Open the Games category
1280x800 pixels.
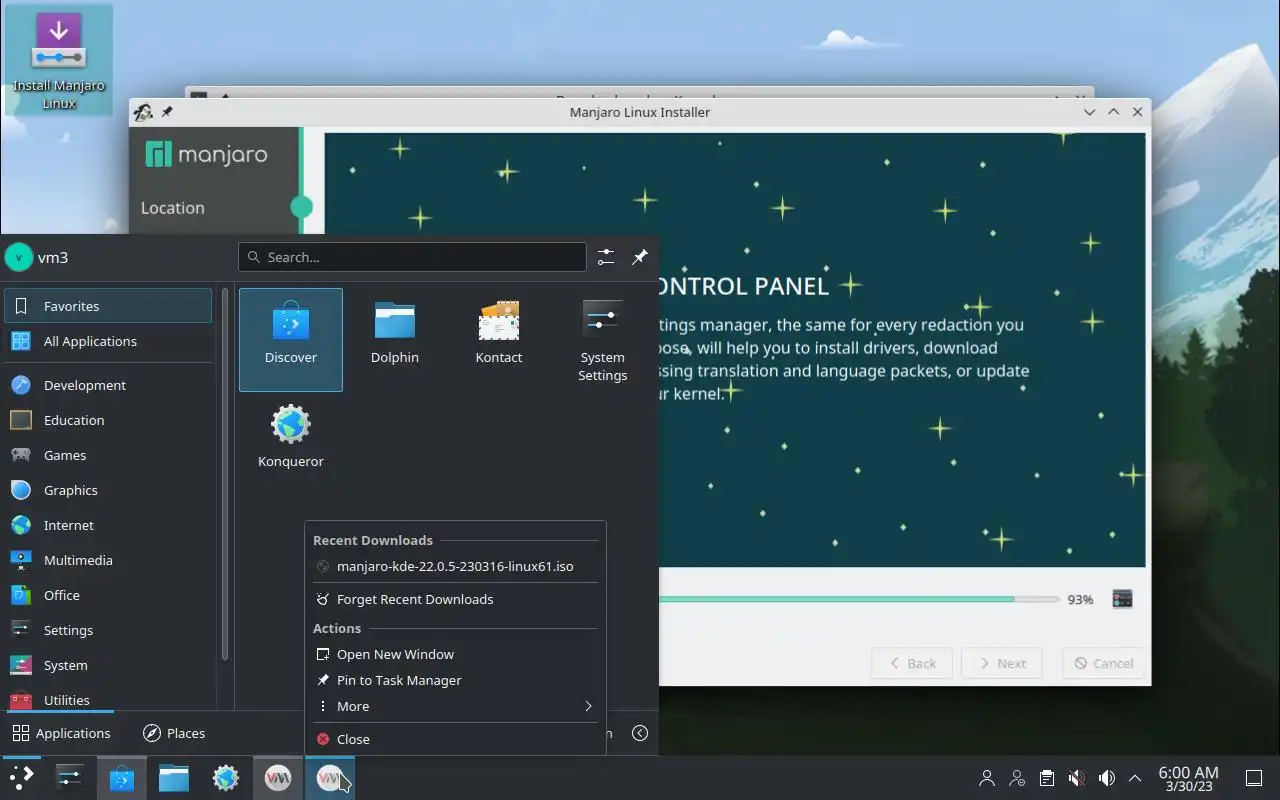(x=108, y=455)
